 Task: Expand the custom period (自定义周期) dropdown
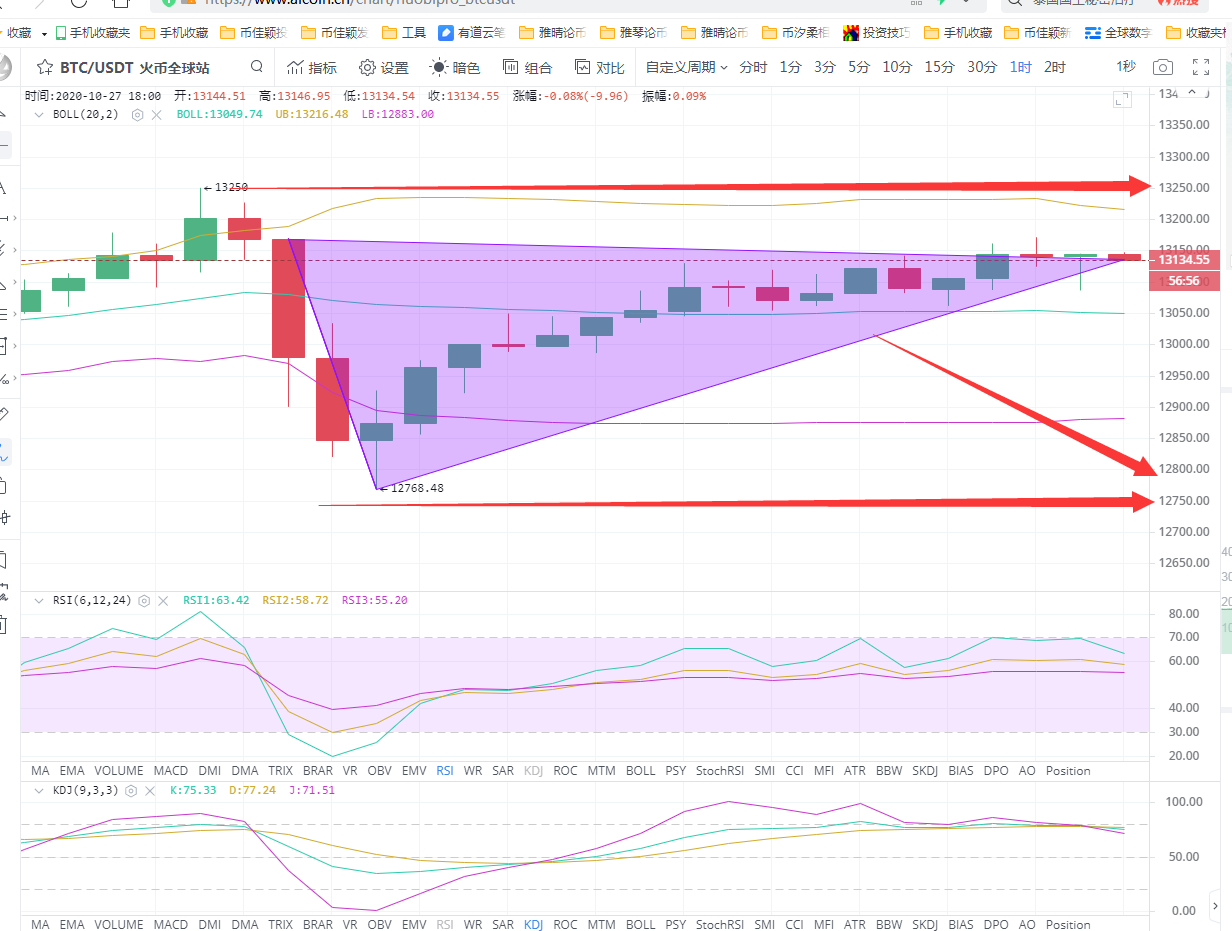click(686, 68)
